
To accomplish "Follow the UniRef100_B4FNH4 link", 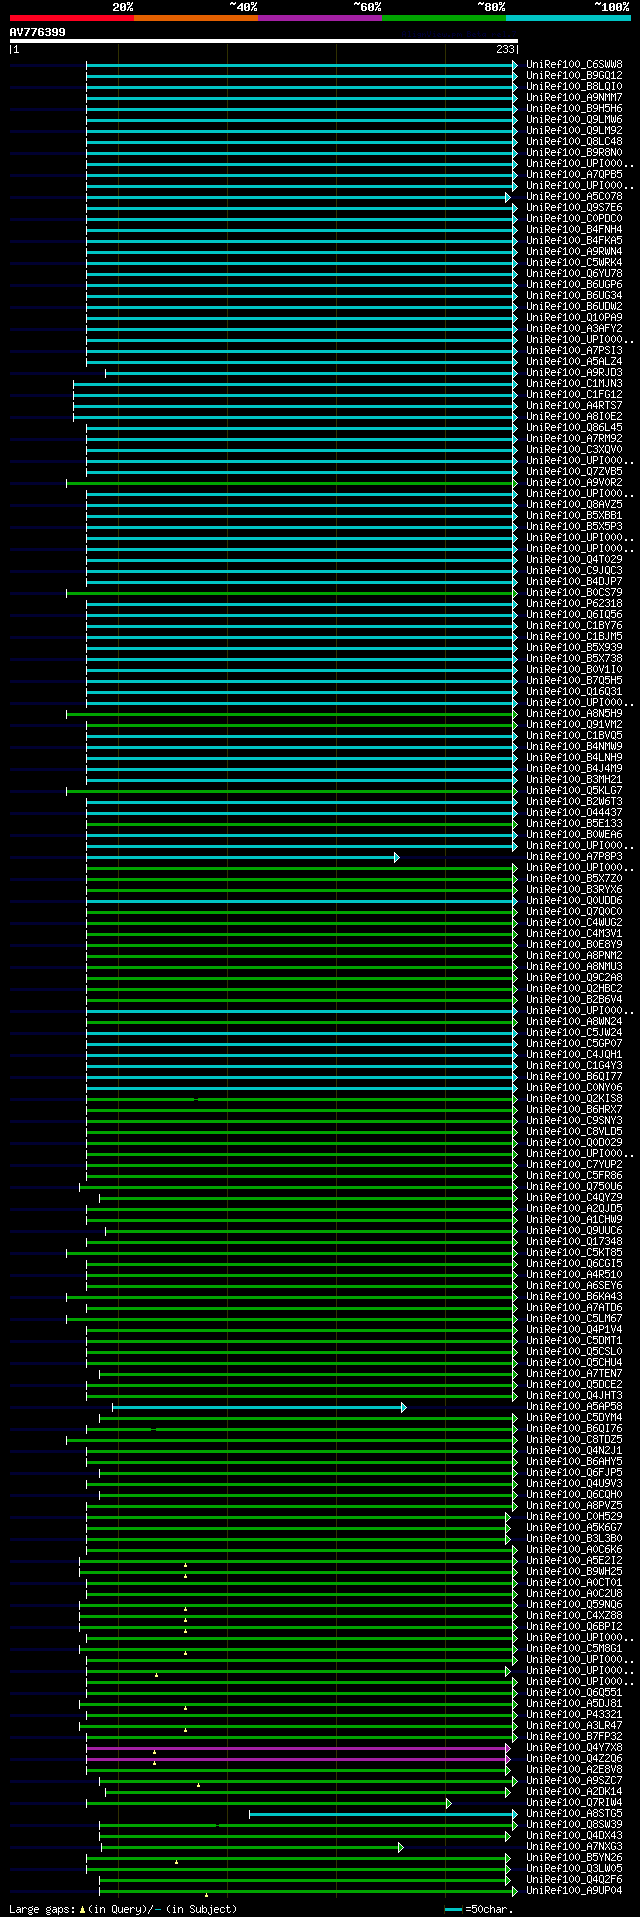I will [x=574, y=230].
